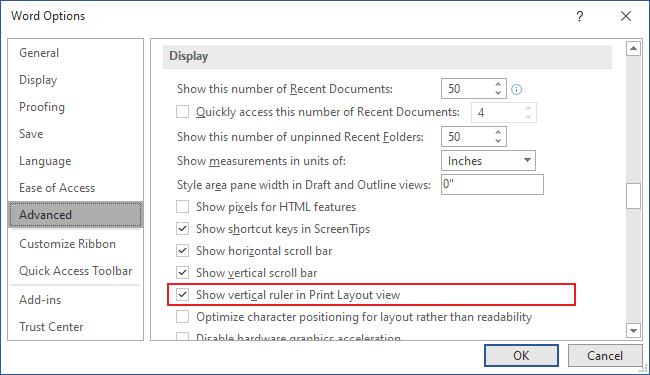Close the Word Options dialog

point(626,16)
